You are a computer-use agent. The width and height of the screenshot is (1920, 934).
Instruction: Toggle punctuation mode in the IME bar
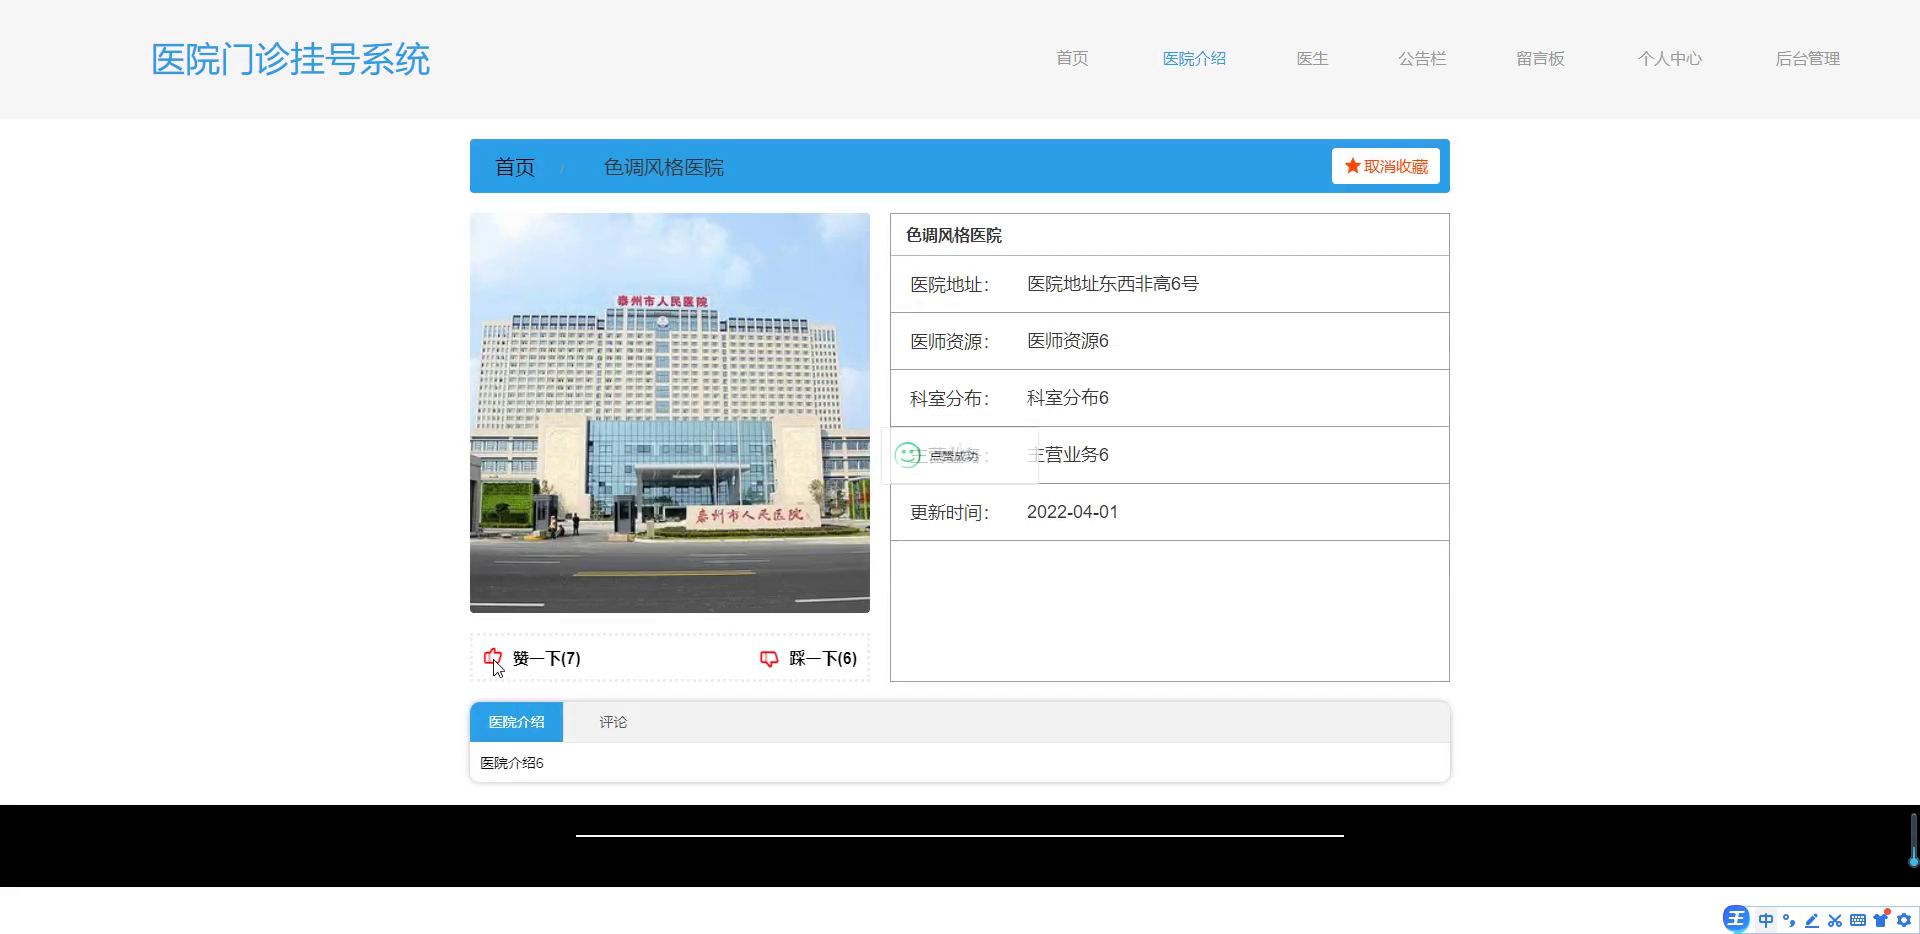(1789, 920)
